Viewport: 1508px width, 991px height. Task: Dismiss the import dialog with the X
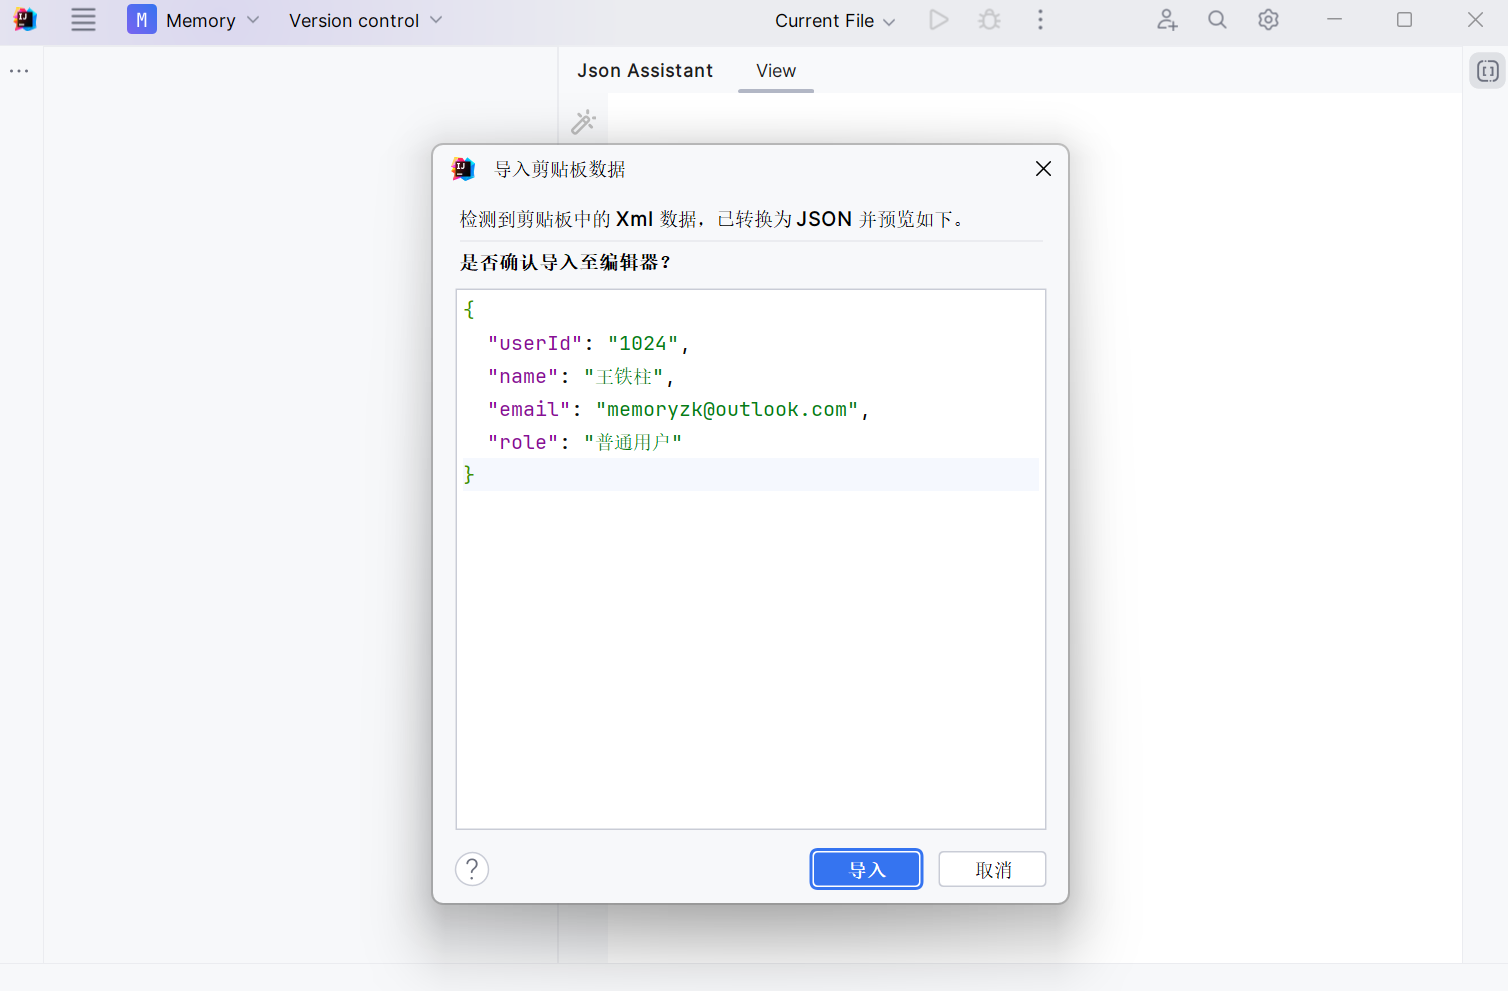1043,168
